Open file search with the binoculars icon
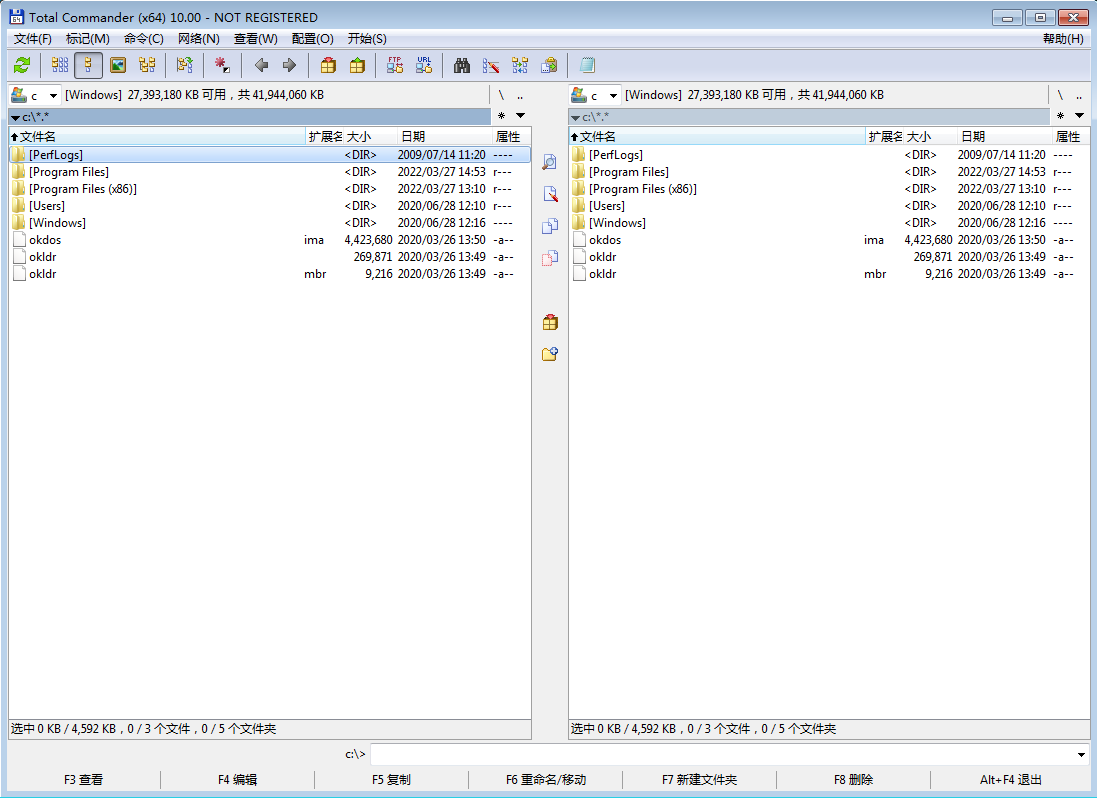 pyautogui.click(x=462, y=66)
